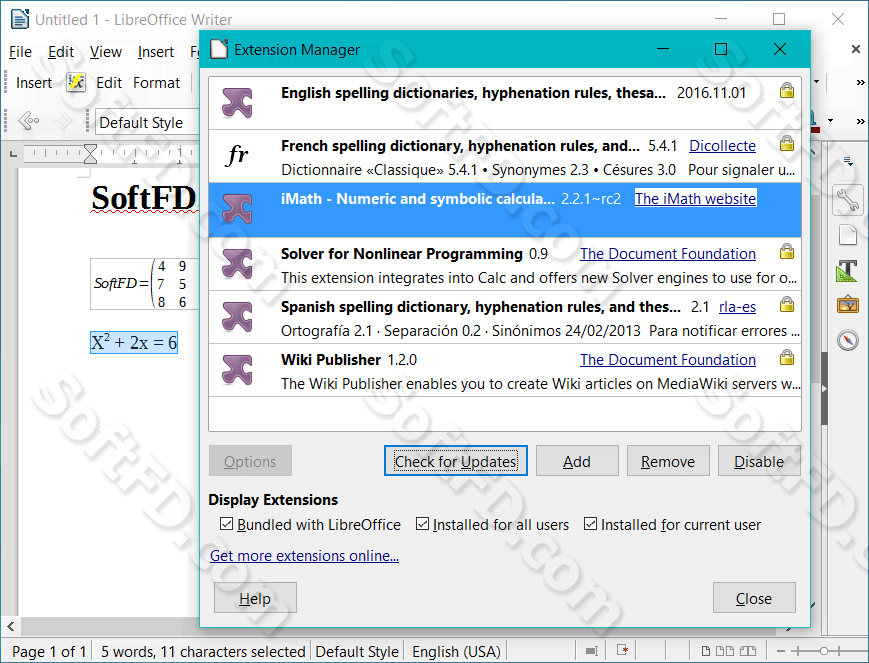869x663 pixels.
Task: Click the Check for Updates button
Action: click(x=456, y=461)
